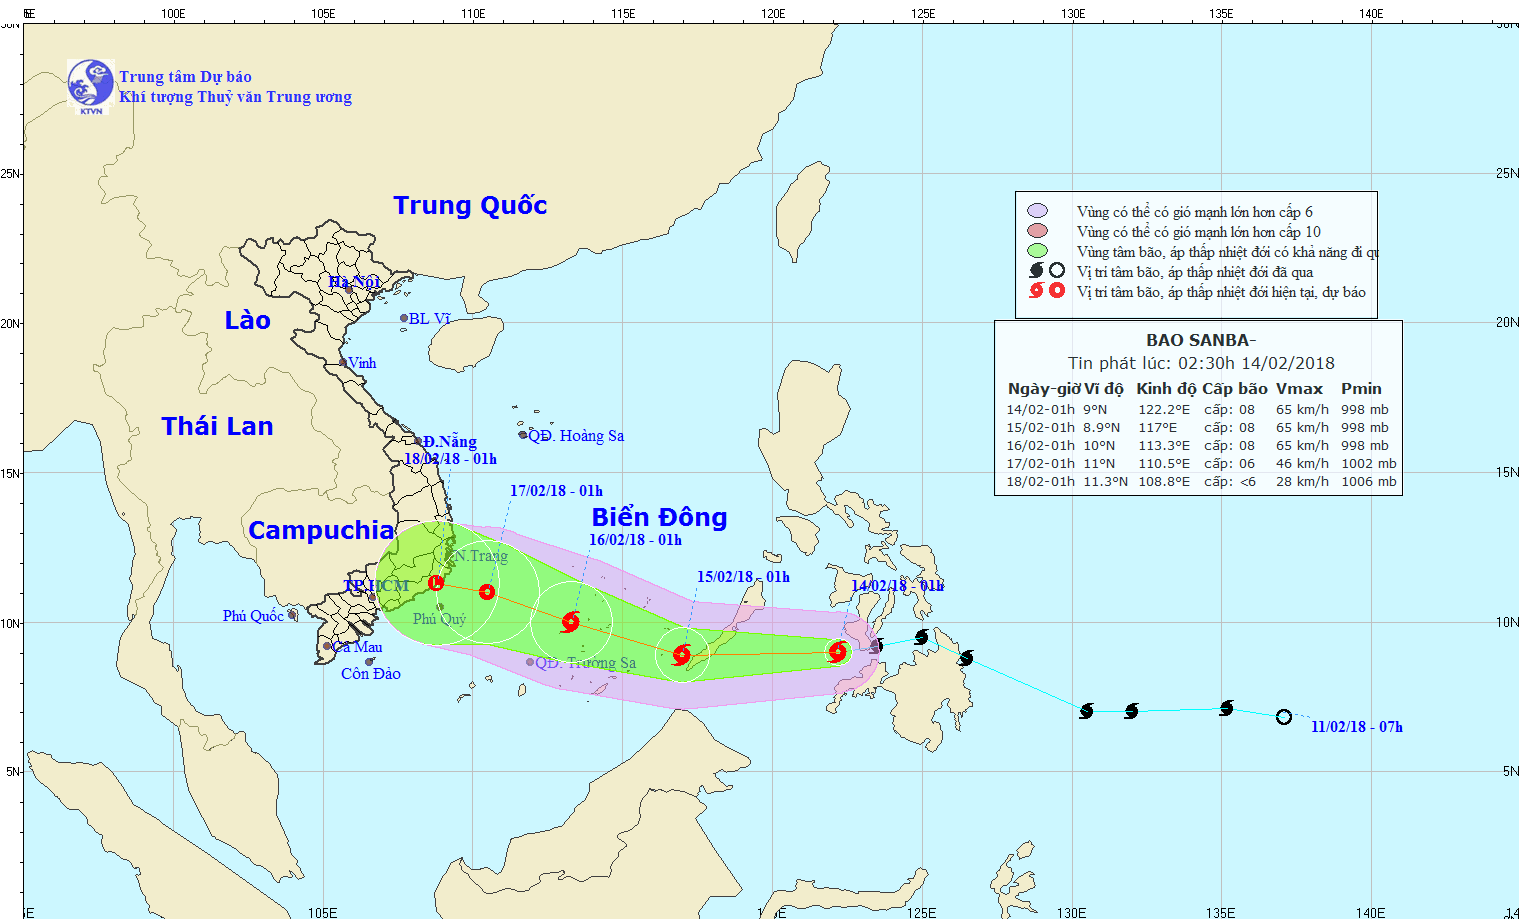Click the 'cấp: <6' storm level cell

click(x=1230, y=482)
